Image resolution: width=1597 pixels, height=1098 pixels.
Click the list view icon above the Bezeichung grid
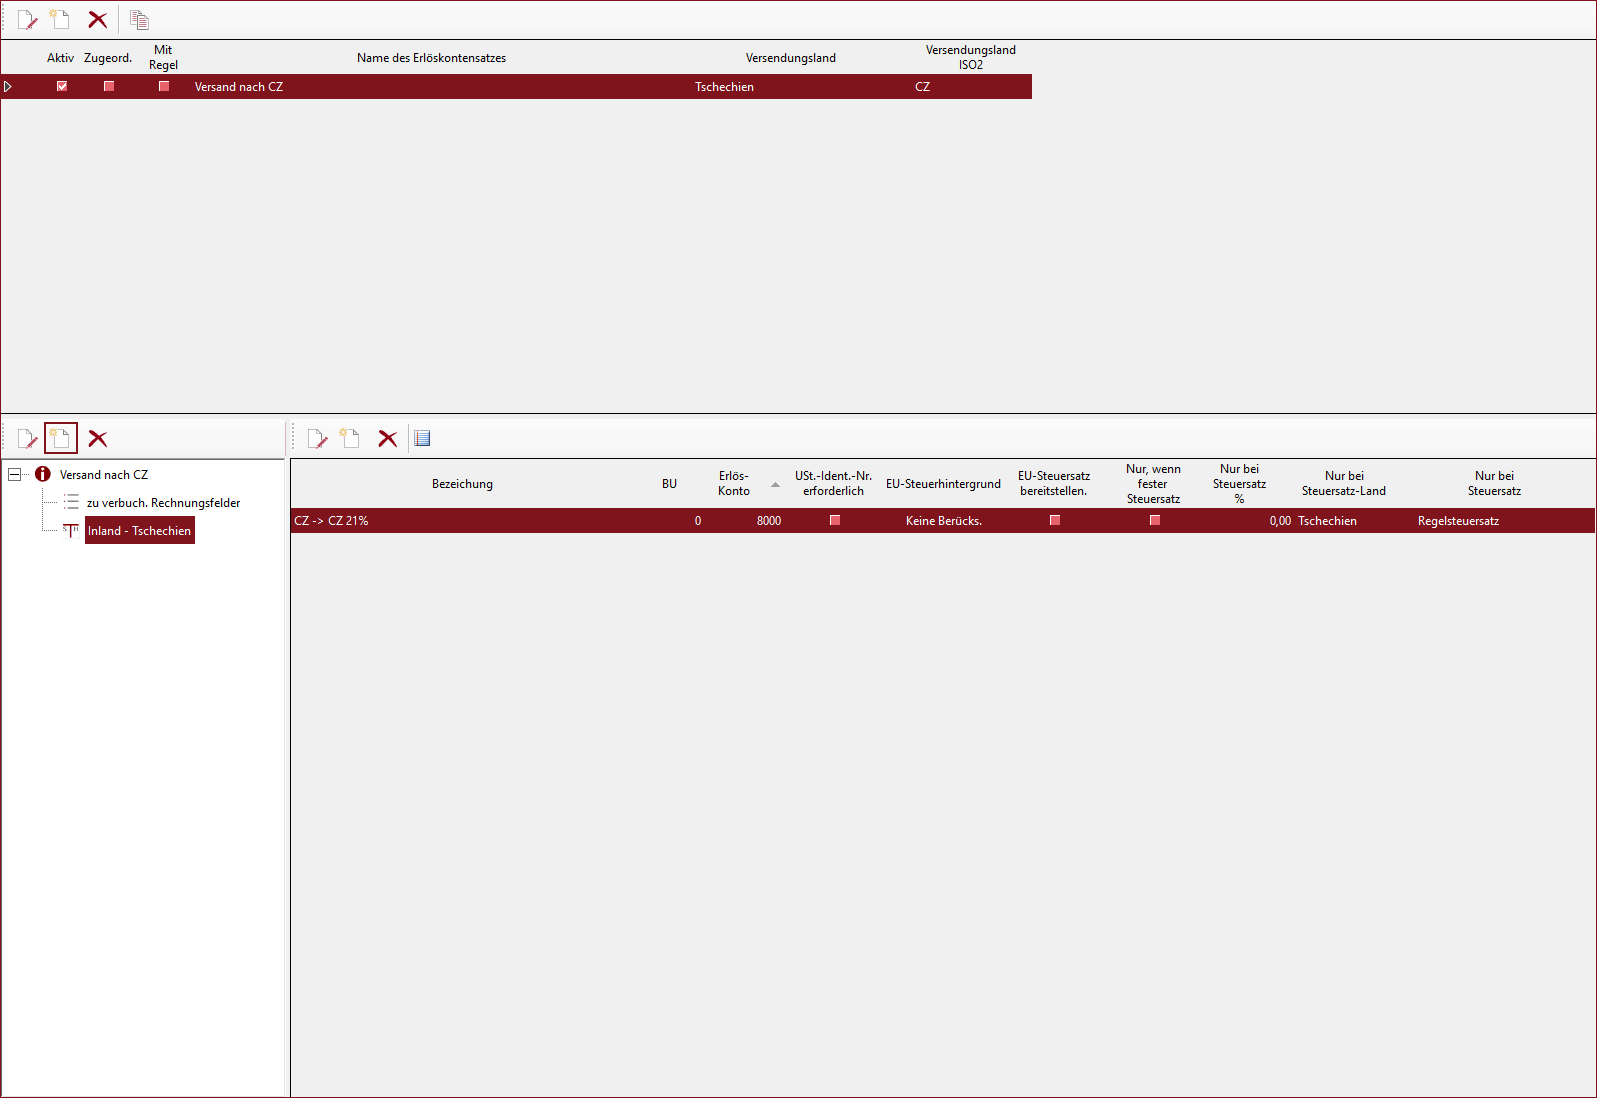click(423, 439)
